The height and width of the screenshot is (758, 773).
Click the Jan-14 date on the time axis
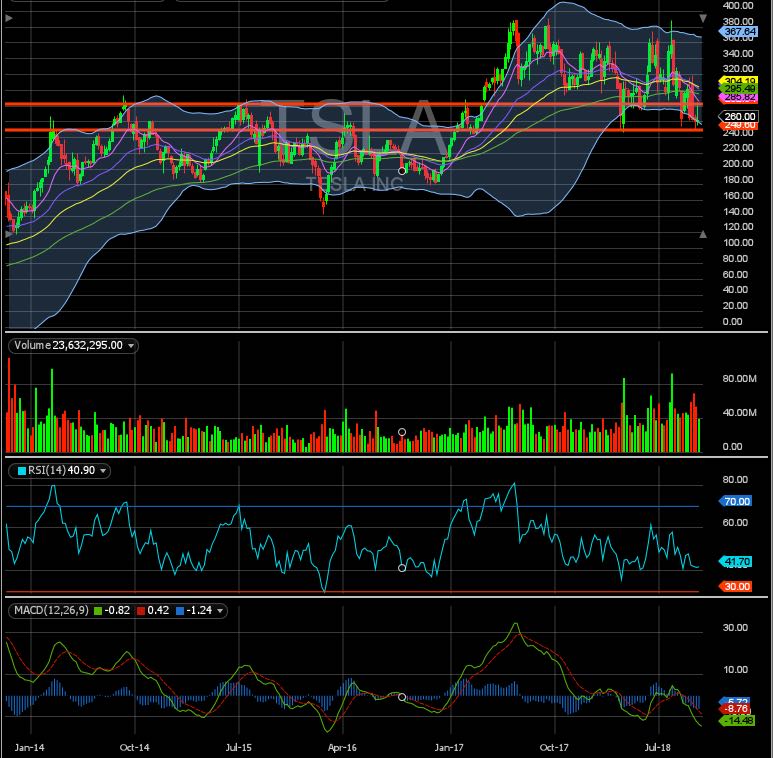click(x=29, y=748)
